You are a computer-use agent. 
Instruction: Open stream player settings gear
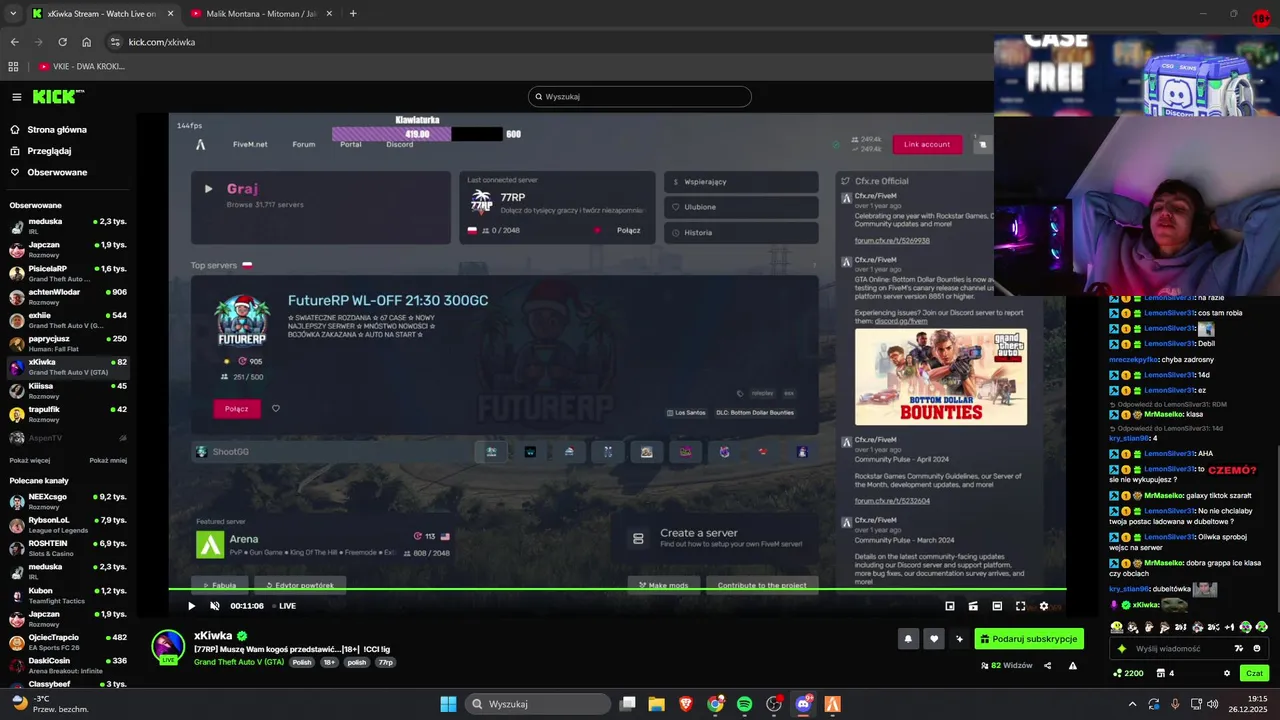(x=1044, y=606)
